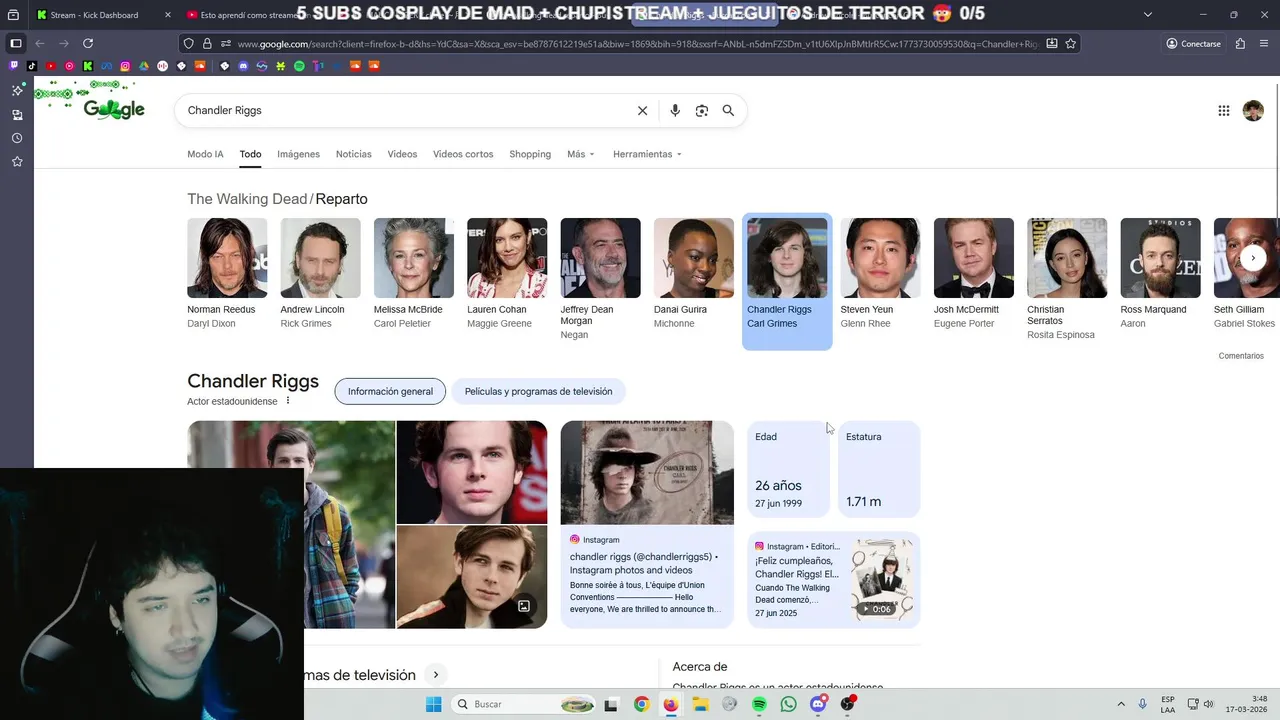The image size is (1280, 720).
Task: Show next cast members with arrow
Action: pos(1253,258)
